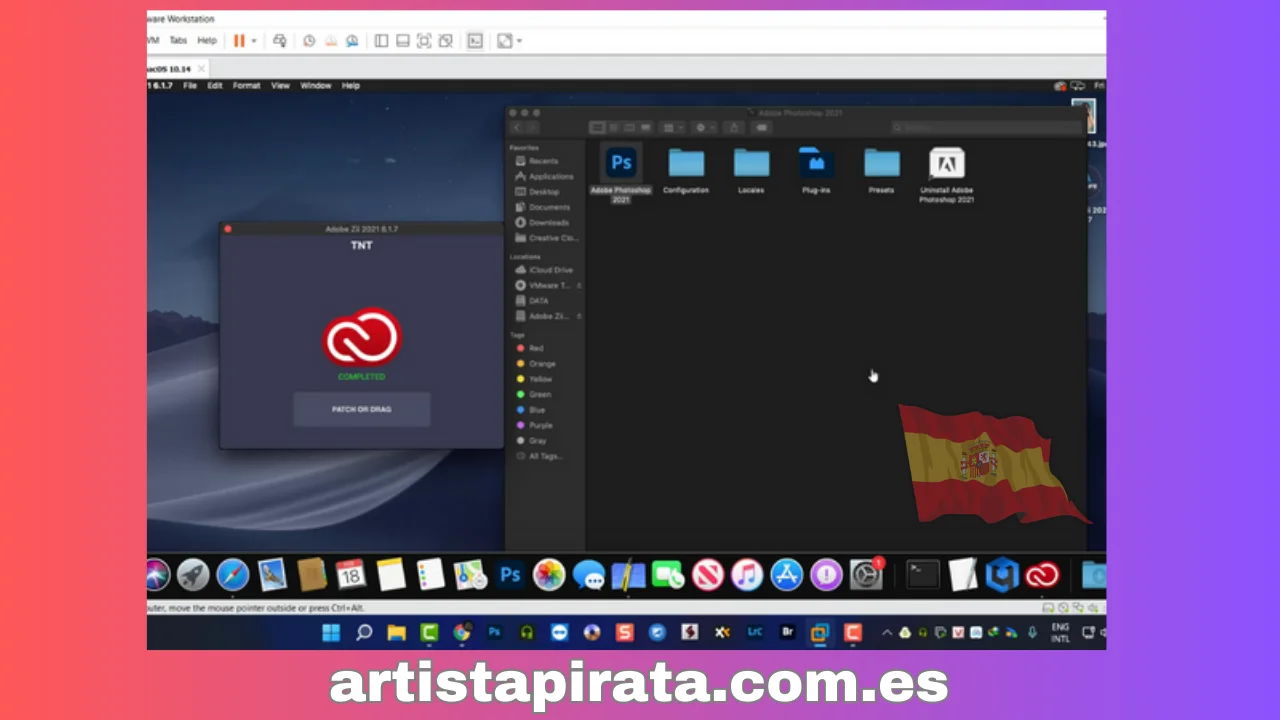Click the PATCH OR DRAG button
This screenshot has width=1280, height=720.
pyautogui.click(x=362, y=409)
